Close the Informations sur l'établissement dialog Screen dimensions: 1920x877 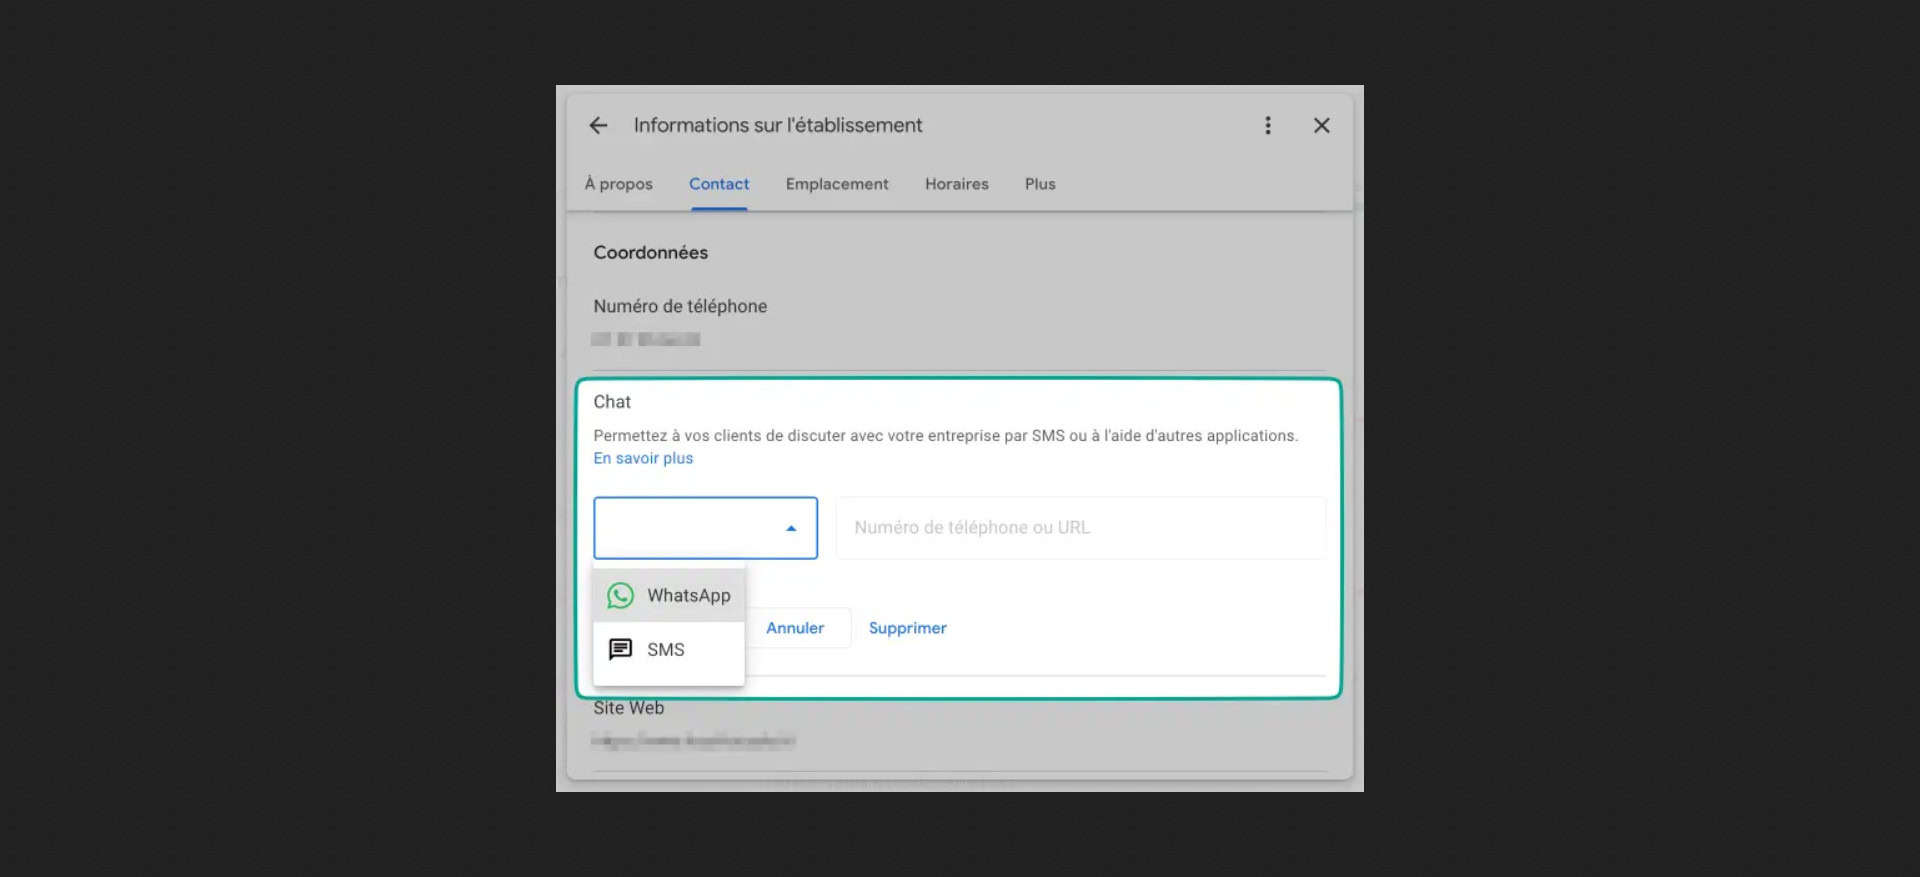point(1321,125)
